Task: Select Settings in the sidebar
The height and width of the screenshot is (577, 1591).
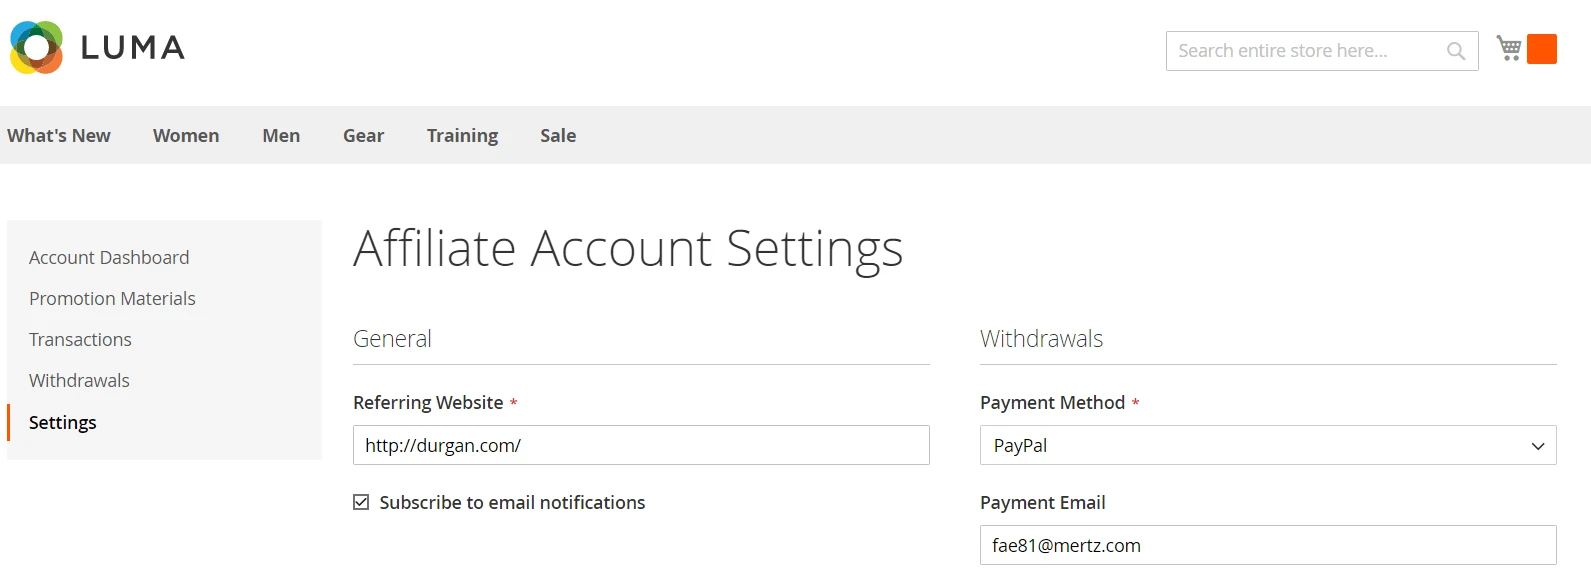Action: point(62,422)
